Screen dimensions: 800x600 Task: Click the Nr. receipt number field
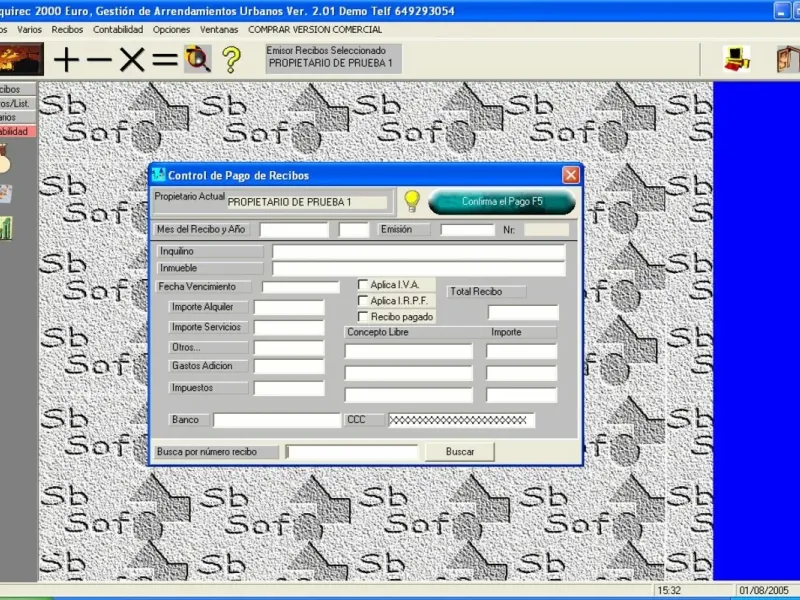click(x=546, y=230)
